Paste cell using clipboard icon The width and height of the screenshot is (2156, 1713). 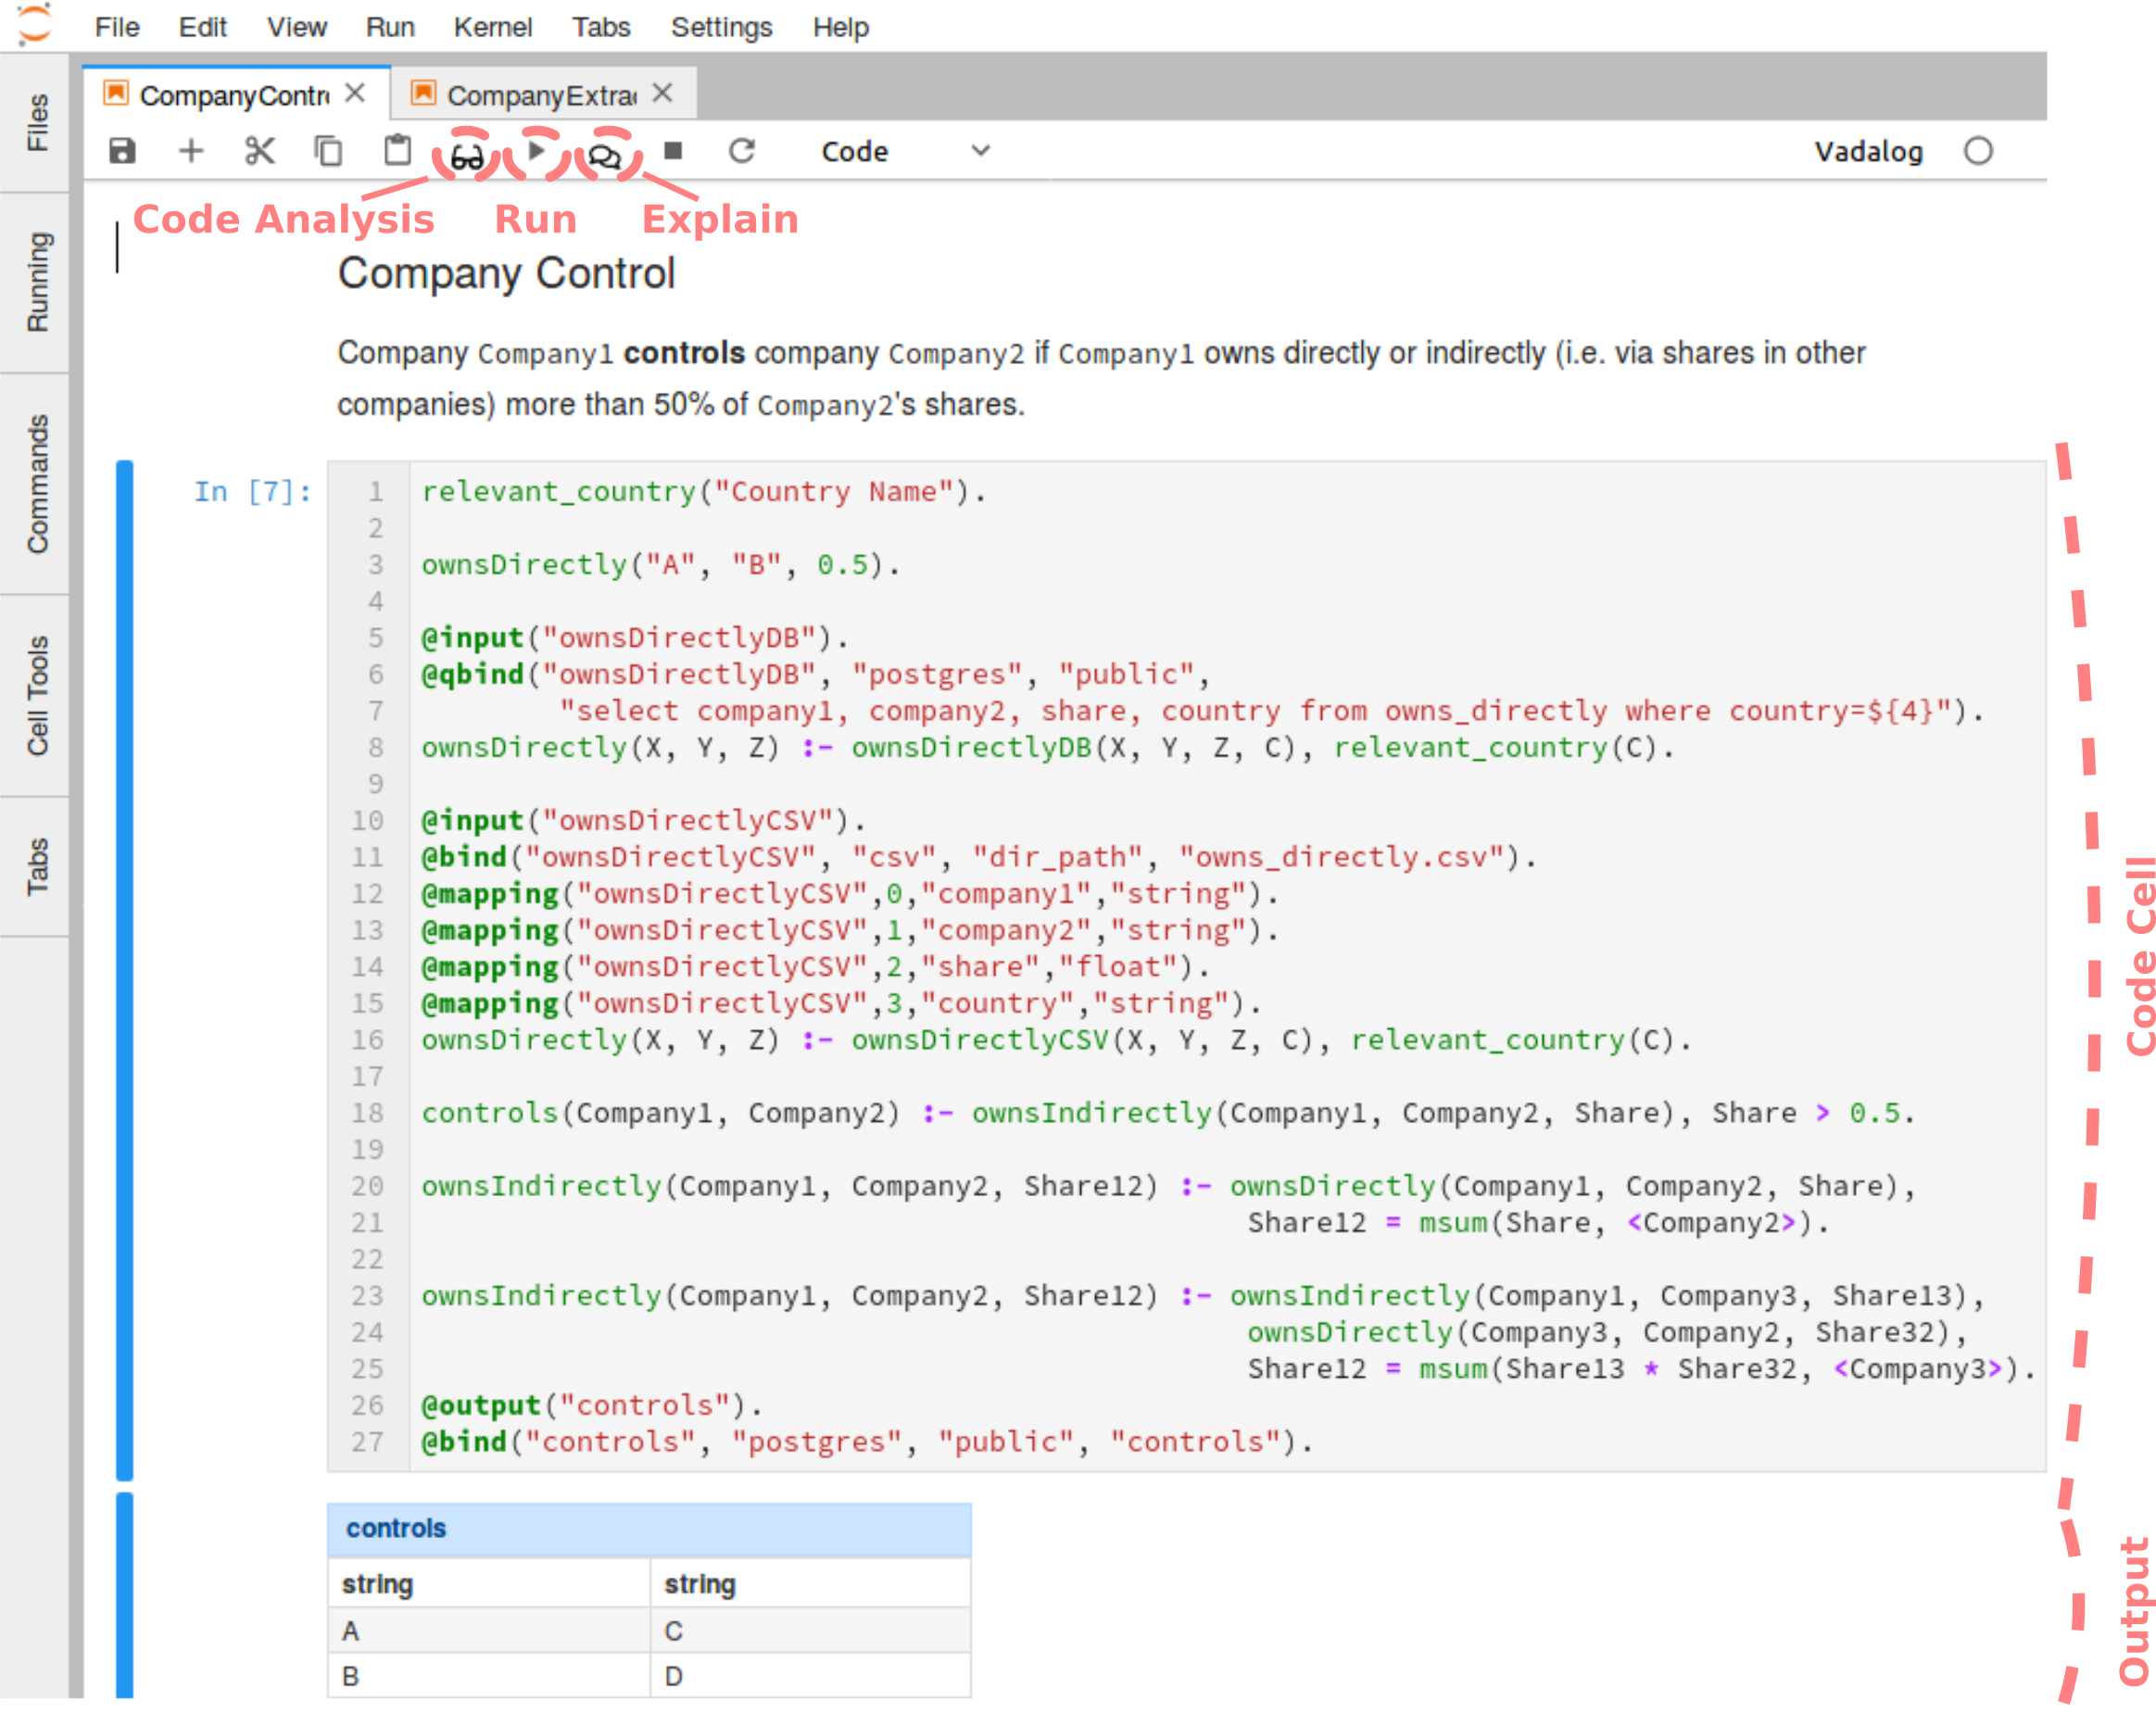(x=397, y=151)
